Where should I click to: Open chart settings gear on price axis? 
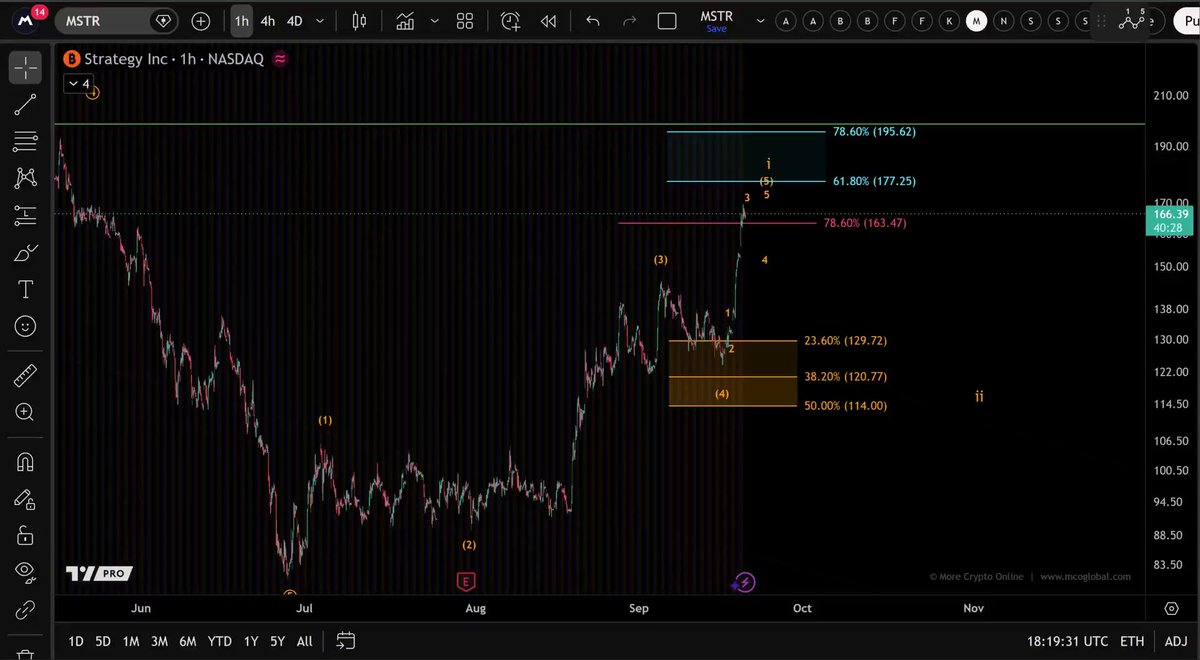pyautogui.click(x=1171, y=608)
